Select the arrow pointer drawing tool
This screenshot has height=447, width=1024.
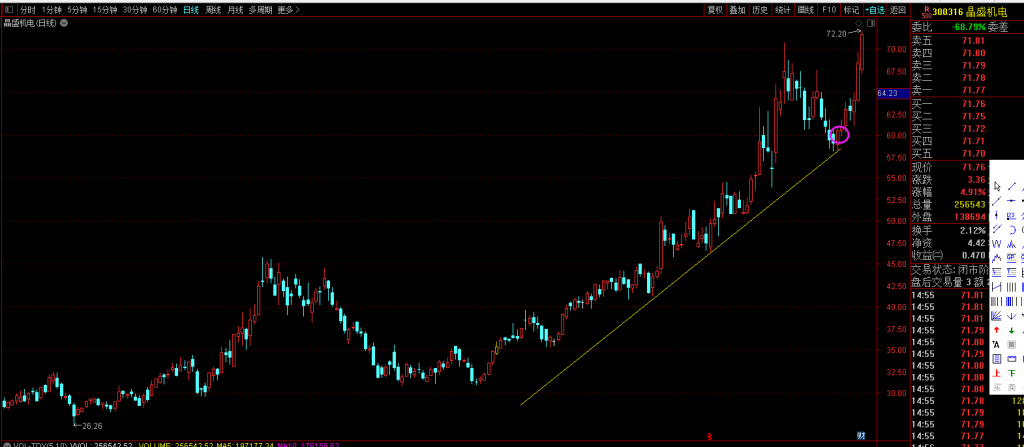pyautogui.click(x=997, y=186)
